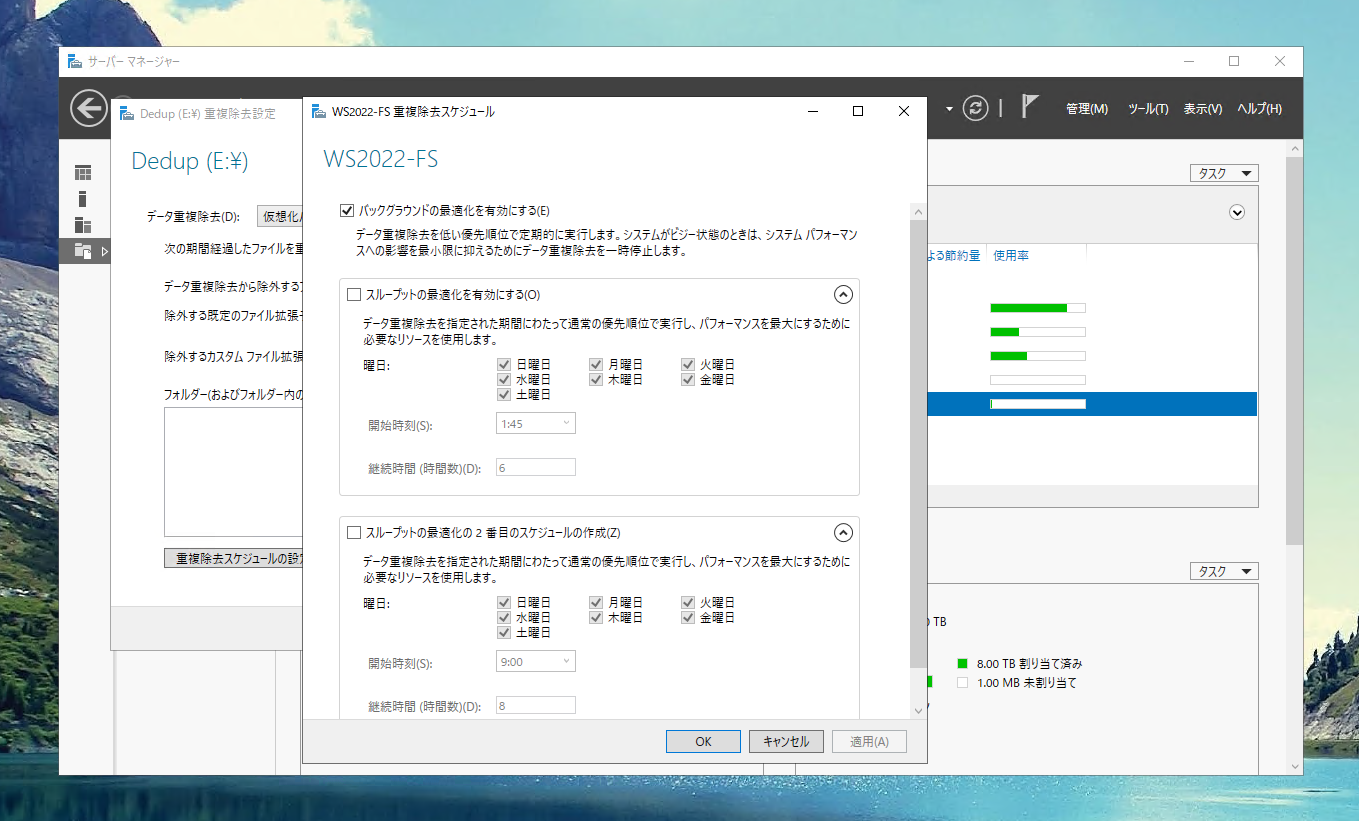Click the 'Dedup (E:¥)' heading text

point(190,161)
